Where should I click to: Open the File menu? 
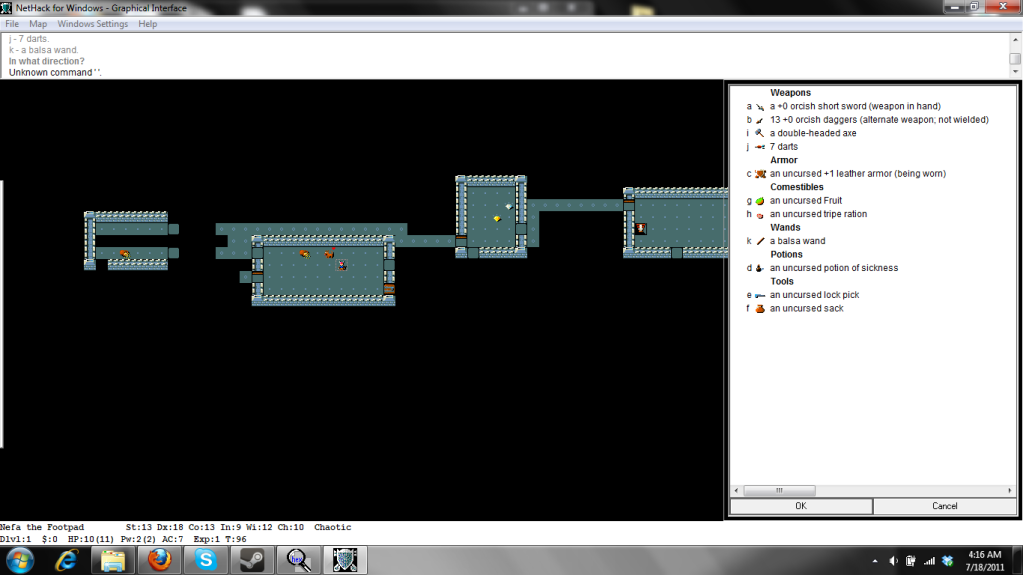pos(12,23)
